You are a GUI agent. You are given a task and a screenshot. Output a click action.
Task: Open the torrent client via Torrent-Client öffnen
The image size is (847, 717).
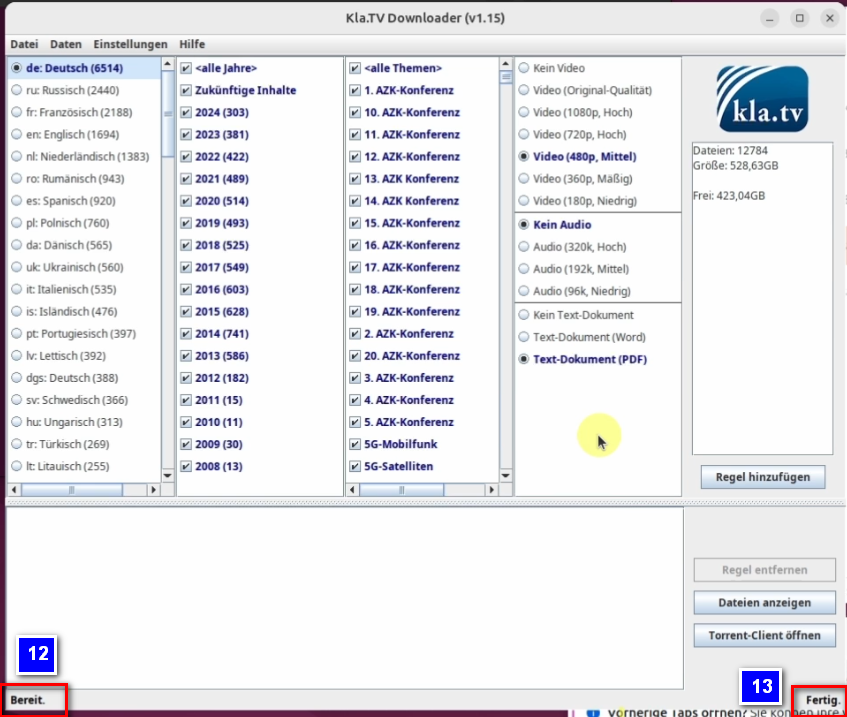click(x=764, y=636)
